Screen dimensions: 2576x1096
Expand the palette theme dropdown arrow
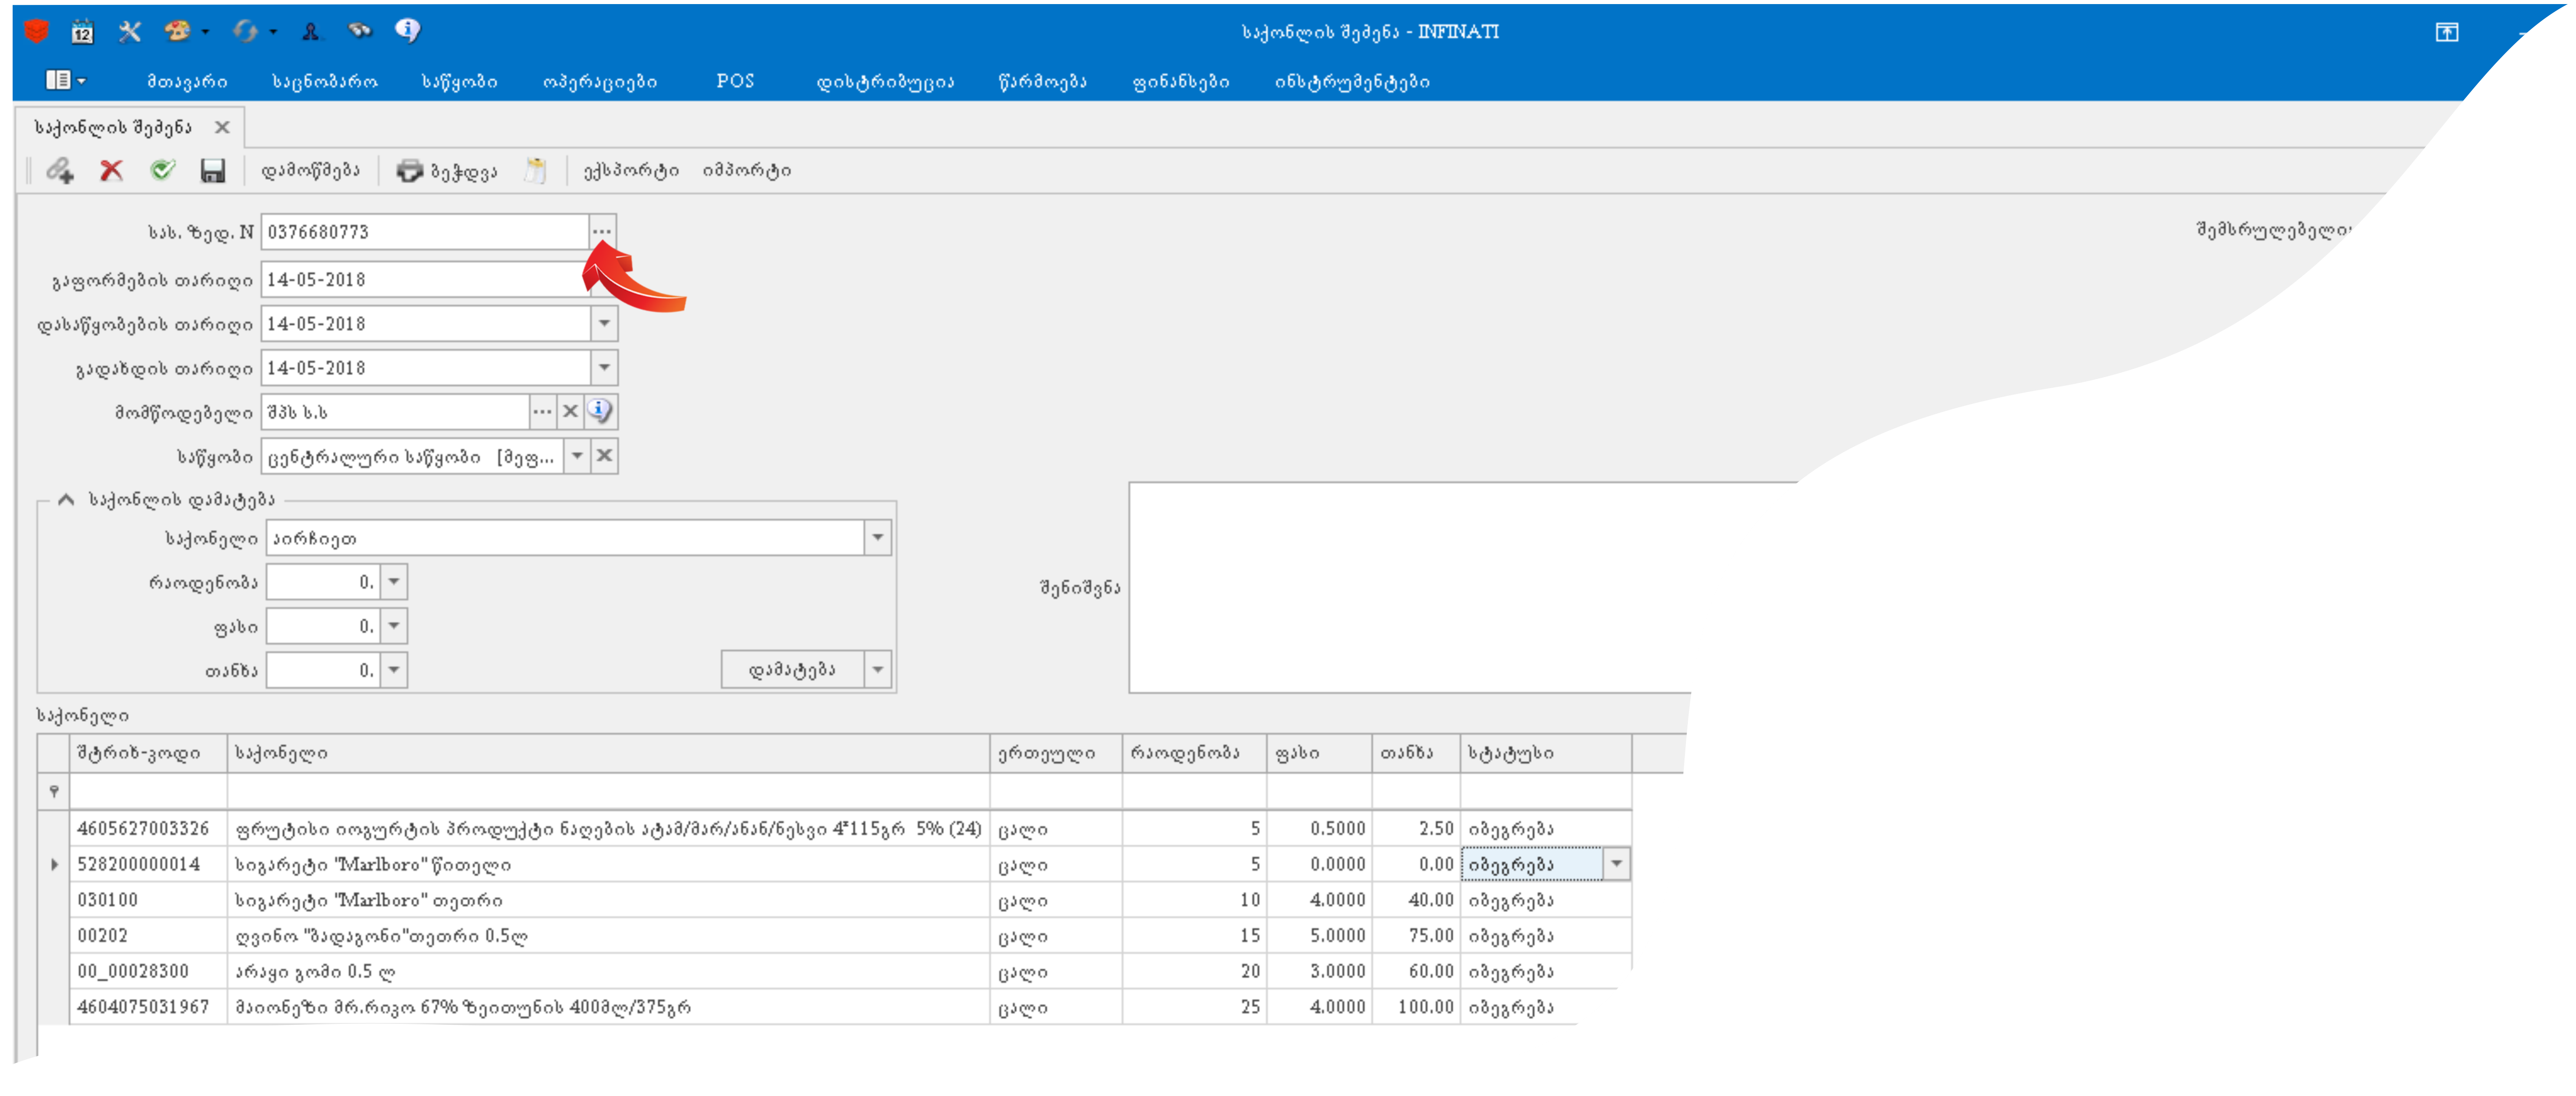point(205,32)
